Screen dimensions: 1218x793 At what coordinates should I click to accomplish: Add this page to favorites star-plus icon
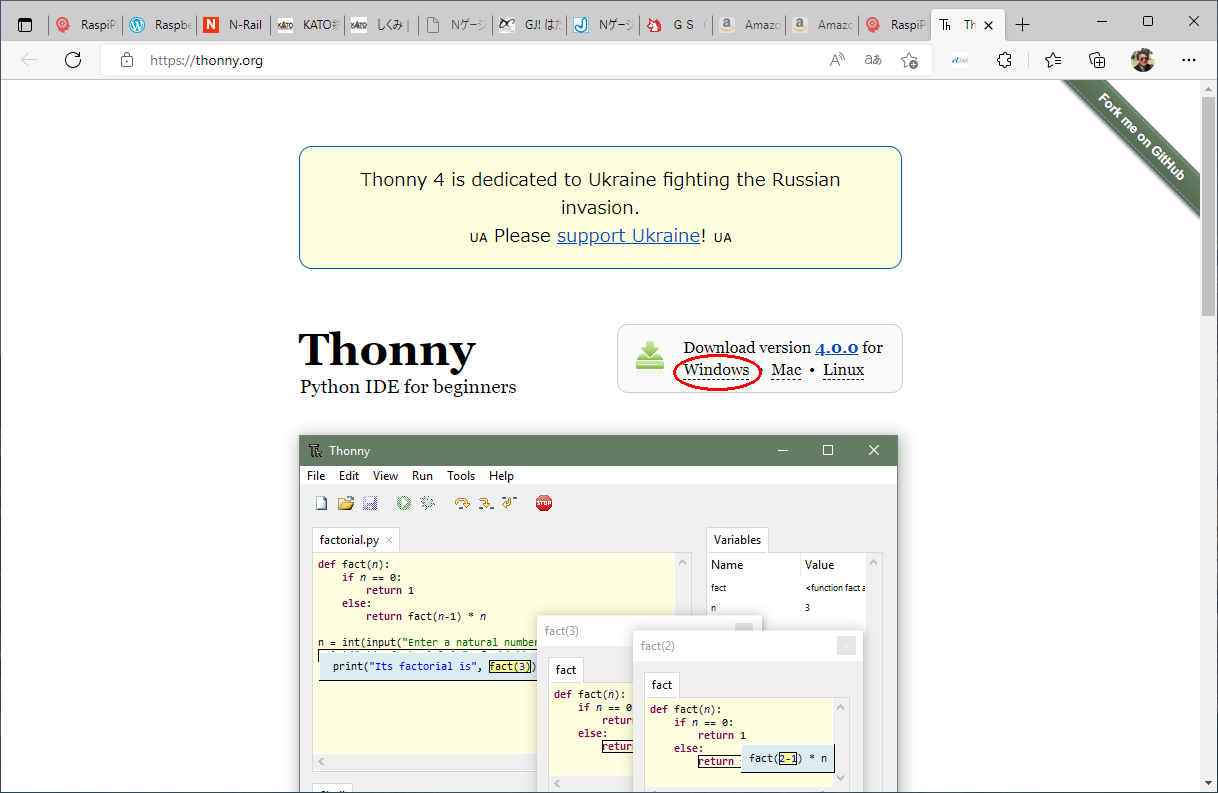[x=909, y=60]
